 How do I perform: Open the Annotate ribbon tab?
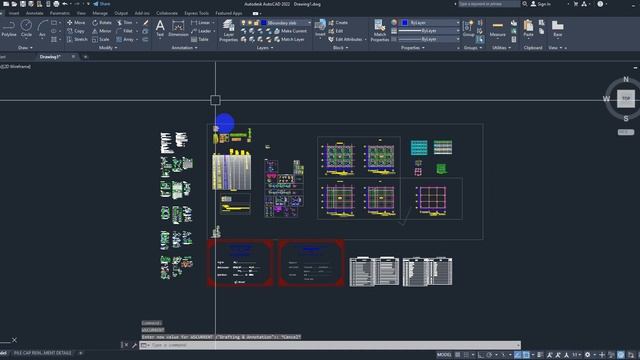pyautogui.click(x=35, y=13)
